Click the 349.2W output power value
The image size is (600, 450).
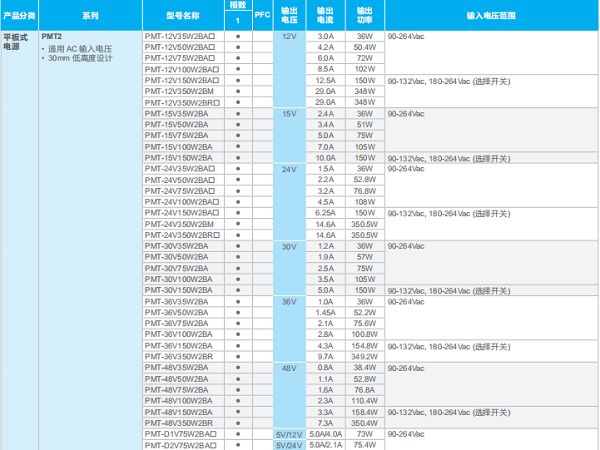[364, 356]
